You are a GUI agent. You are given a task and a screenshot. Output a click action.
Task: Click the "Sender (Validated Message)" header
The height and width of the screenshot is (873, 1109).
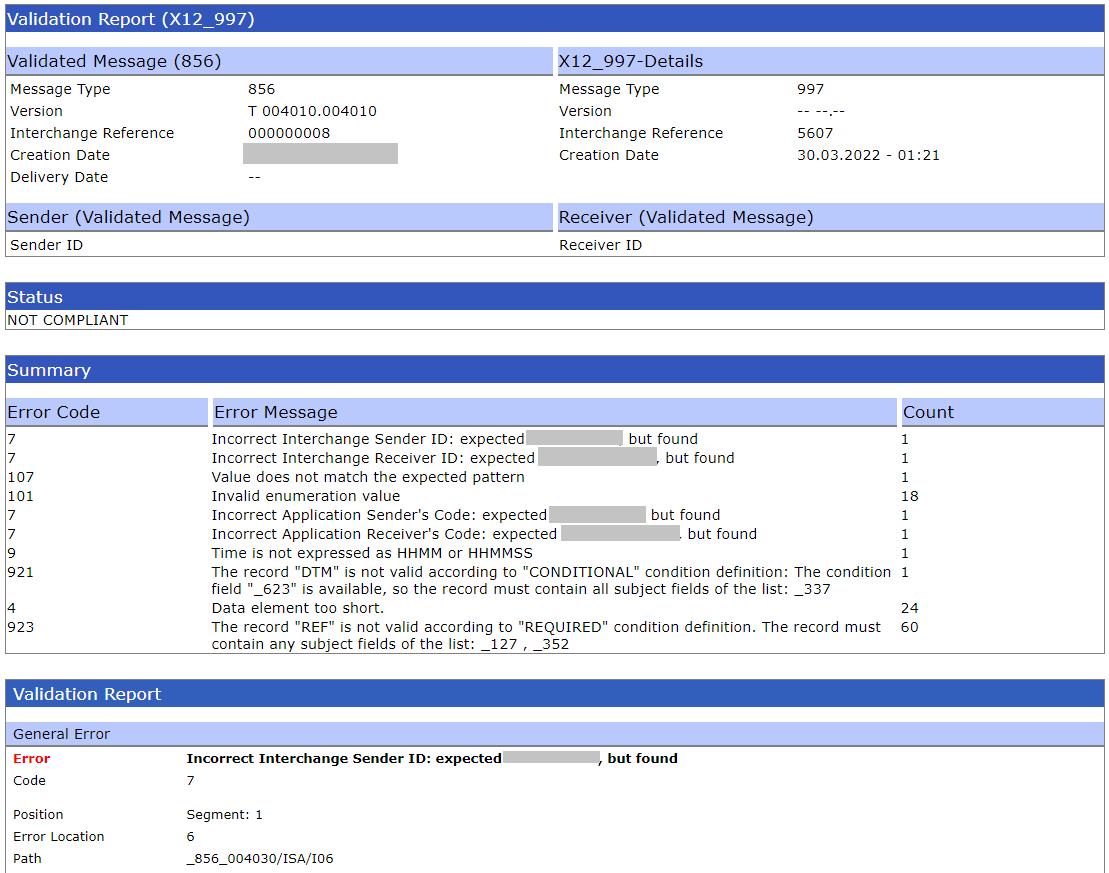click(x=128, y=217)
